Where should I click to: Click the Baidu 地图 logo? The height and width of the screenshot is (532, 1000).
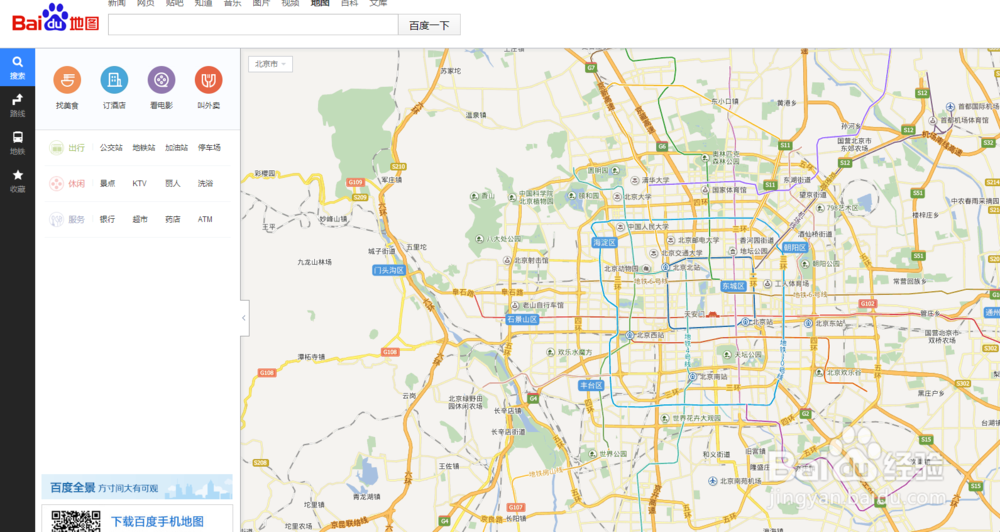click(x=55, y=19)
